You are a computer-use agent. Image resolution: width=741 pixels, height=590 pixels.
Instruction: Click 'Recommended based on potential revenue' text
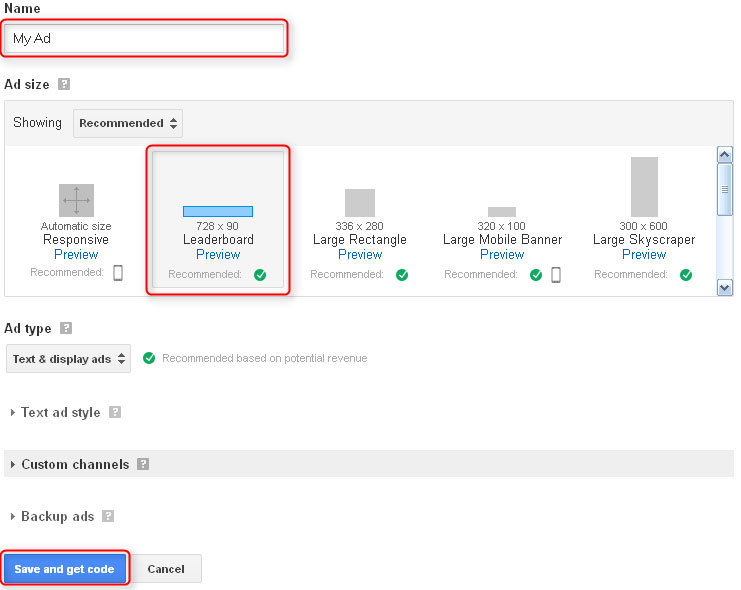(x=265, y=358)
